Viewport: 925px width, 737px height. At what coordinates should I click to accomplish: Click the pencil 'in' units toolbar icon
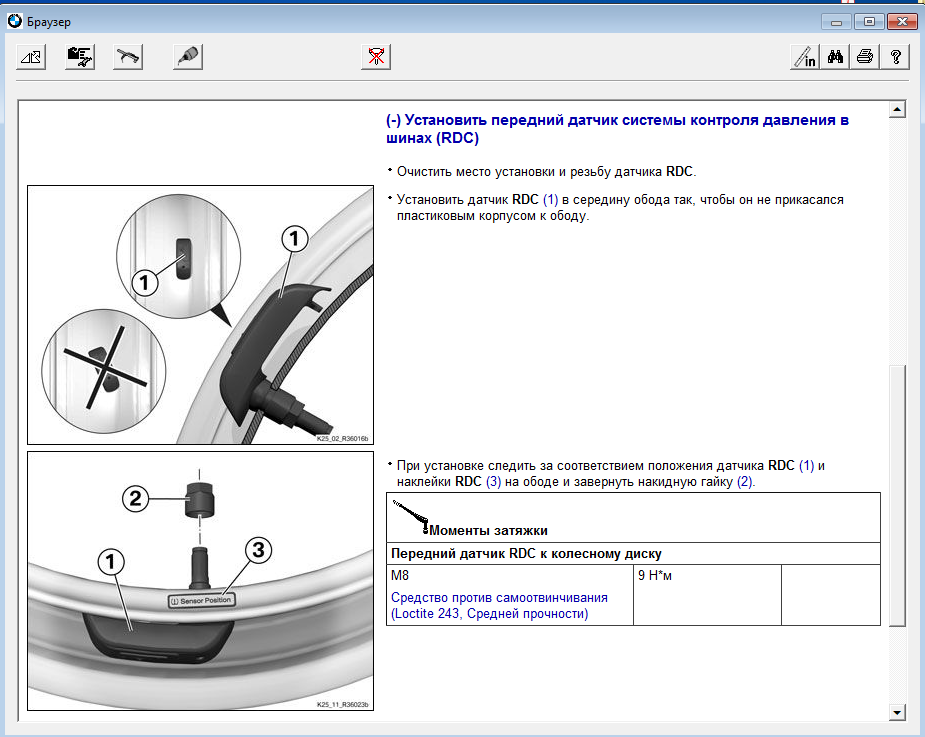coord(805,57)
